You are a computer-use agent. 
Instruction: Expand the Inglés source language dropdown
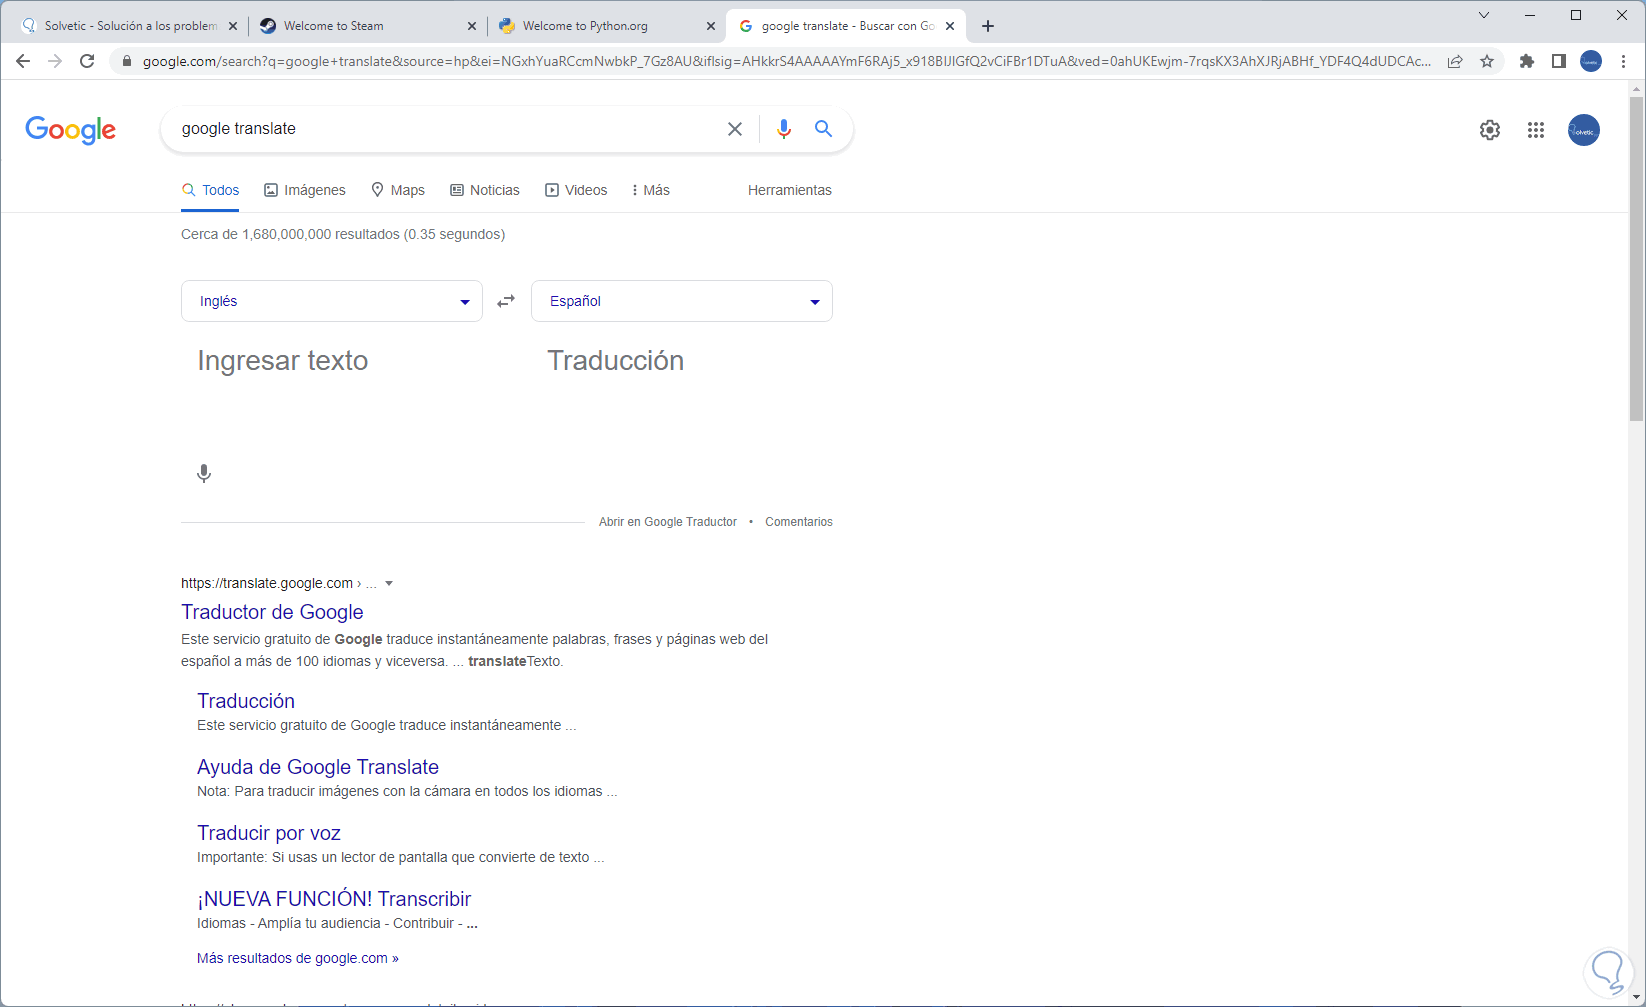pos(332,301)
